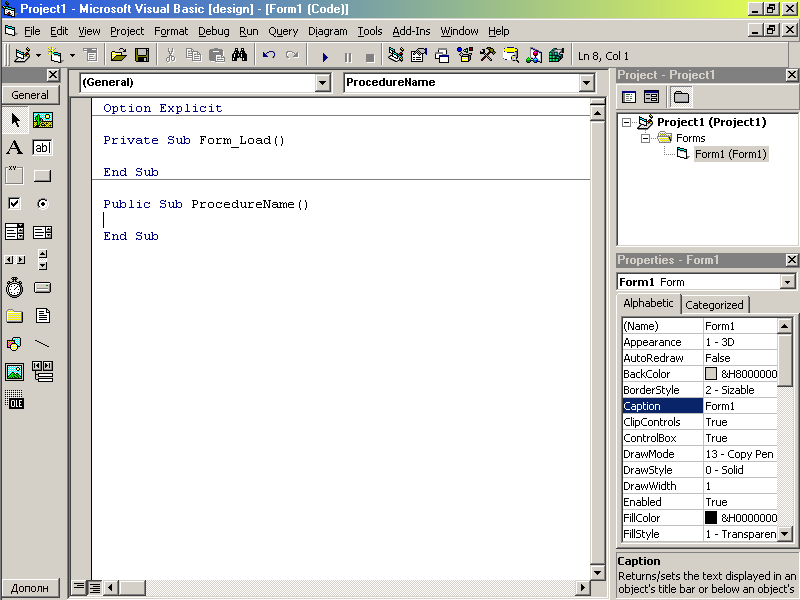Click the Break pause button
Viewport: 800px width, 600px height.
pyautogui.click(x=348, y=56)
